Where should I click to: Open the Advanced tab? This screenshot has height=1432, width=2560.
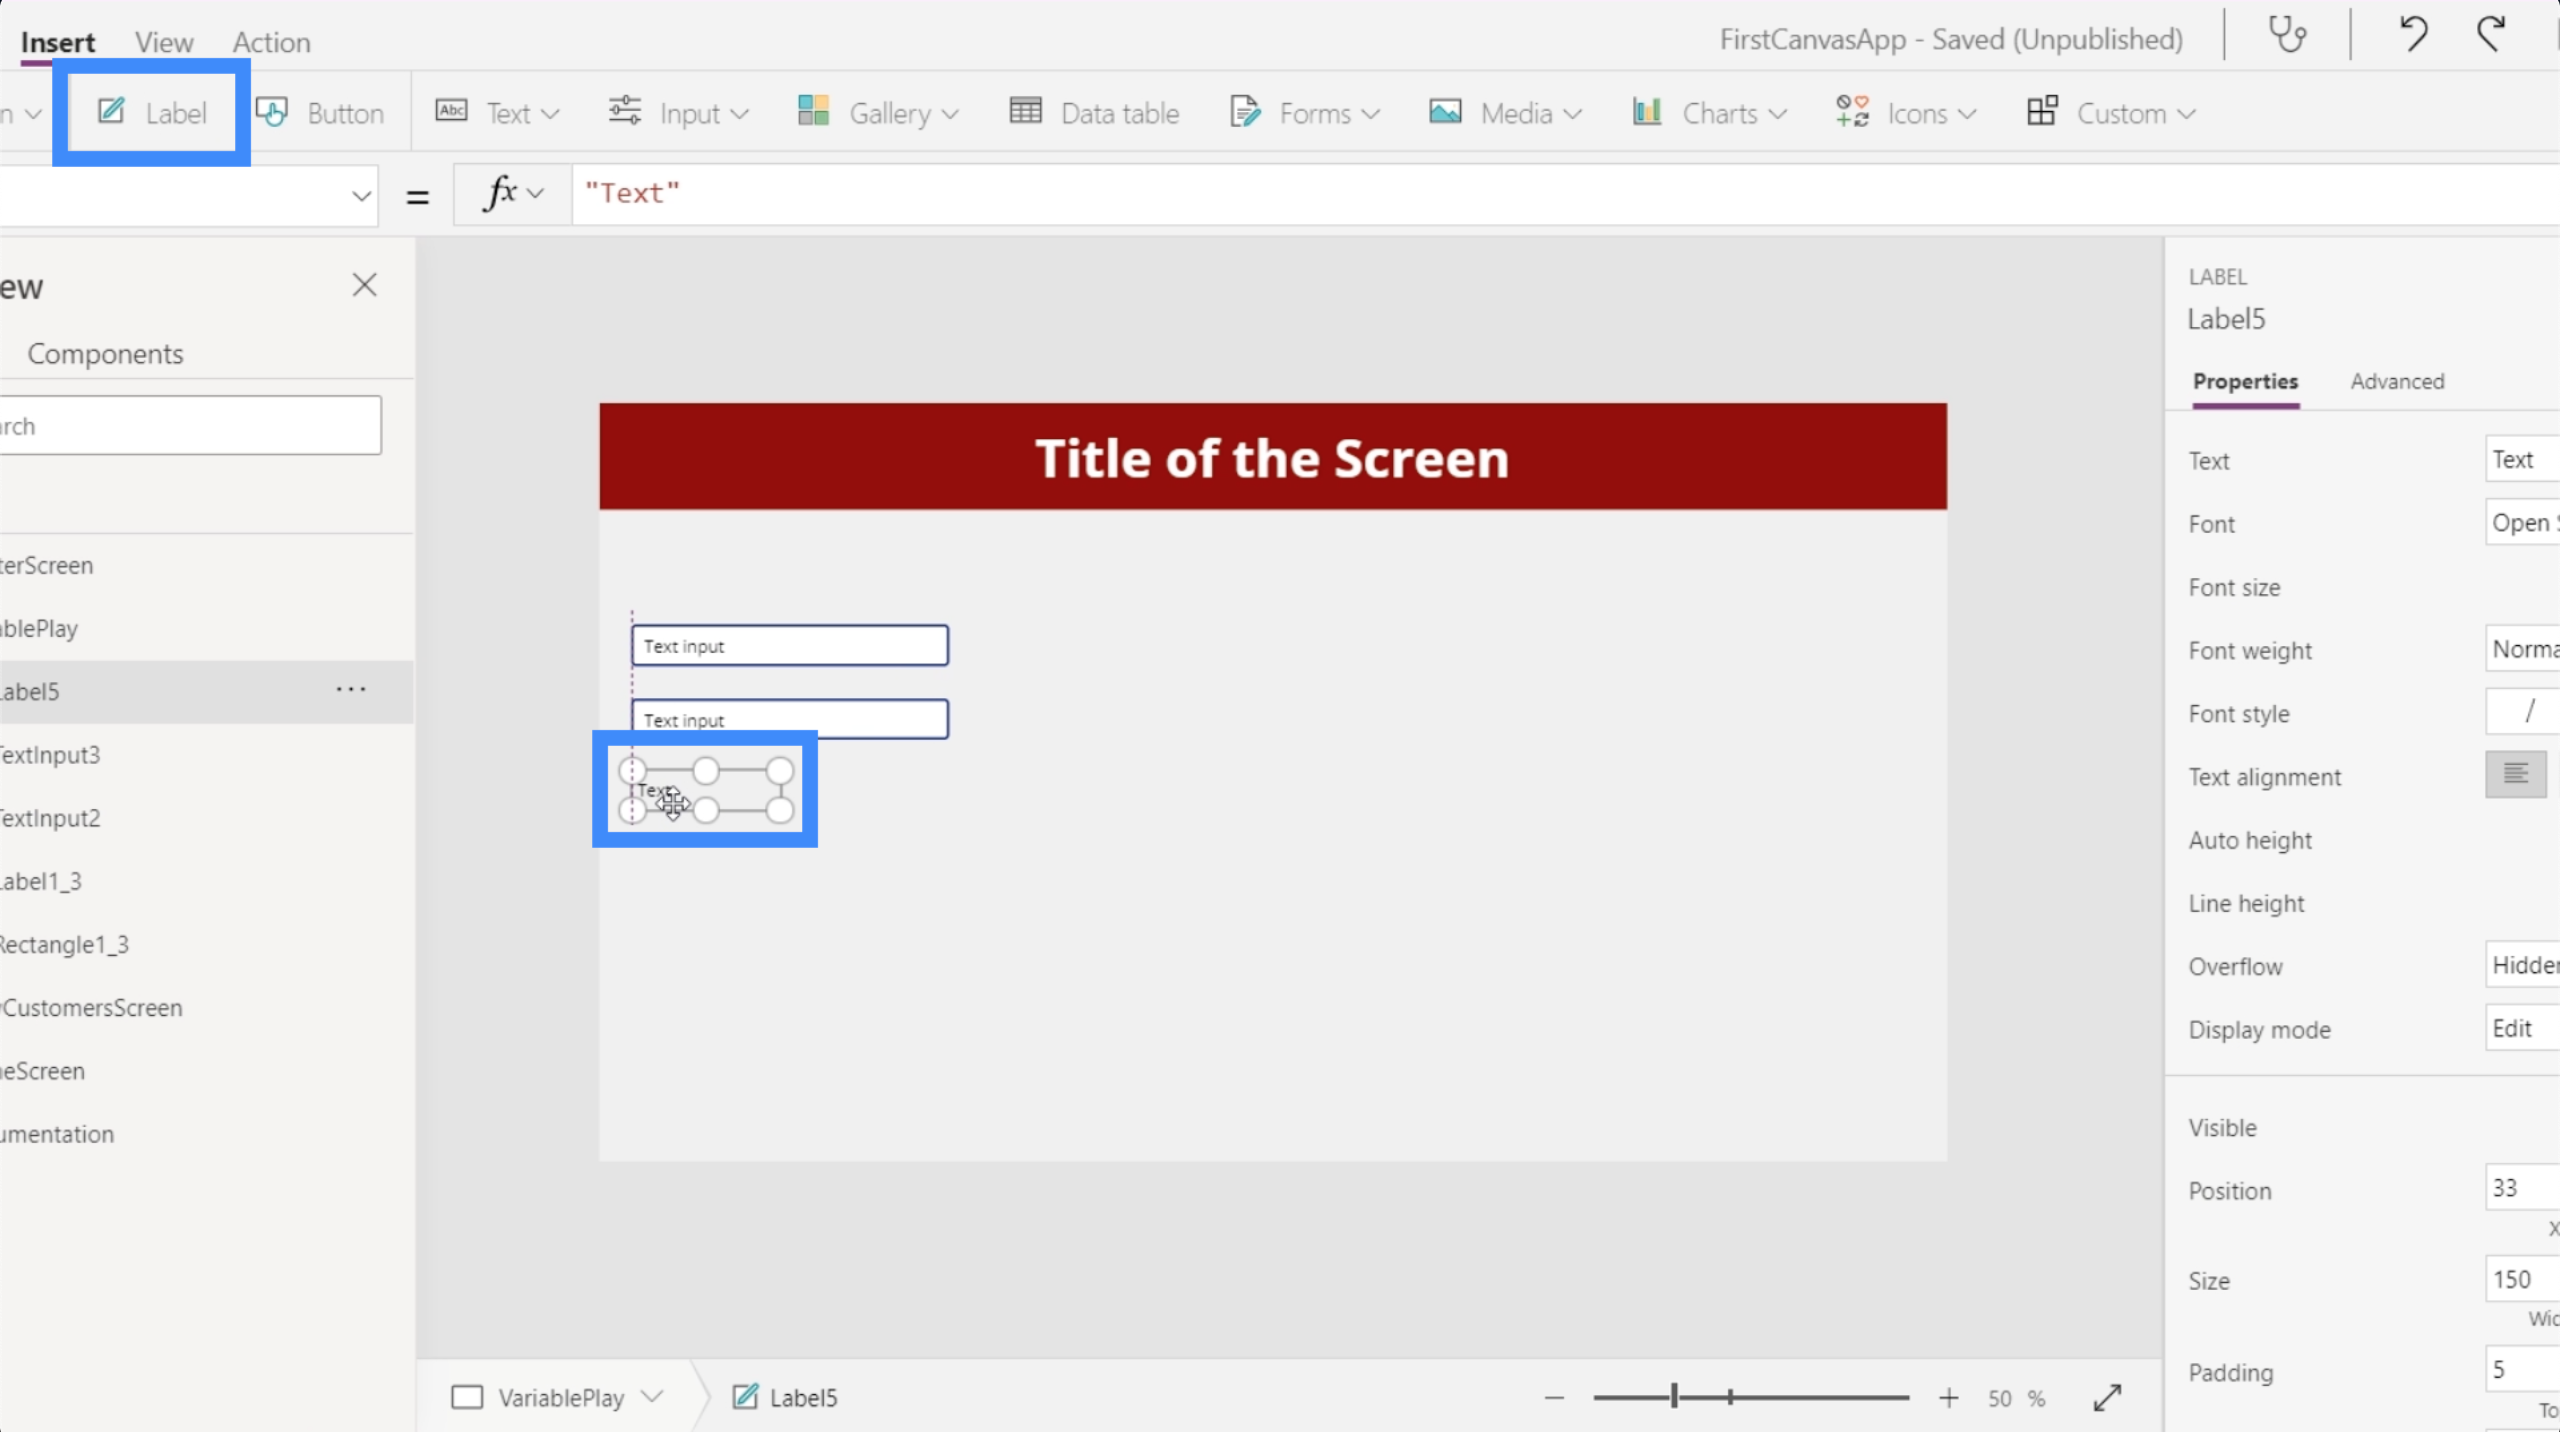pyautogui.click(x=2397, y=381)
